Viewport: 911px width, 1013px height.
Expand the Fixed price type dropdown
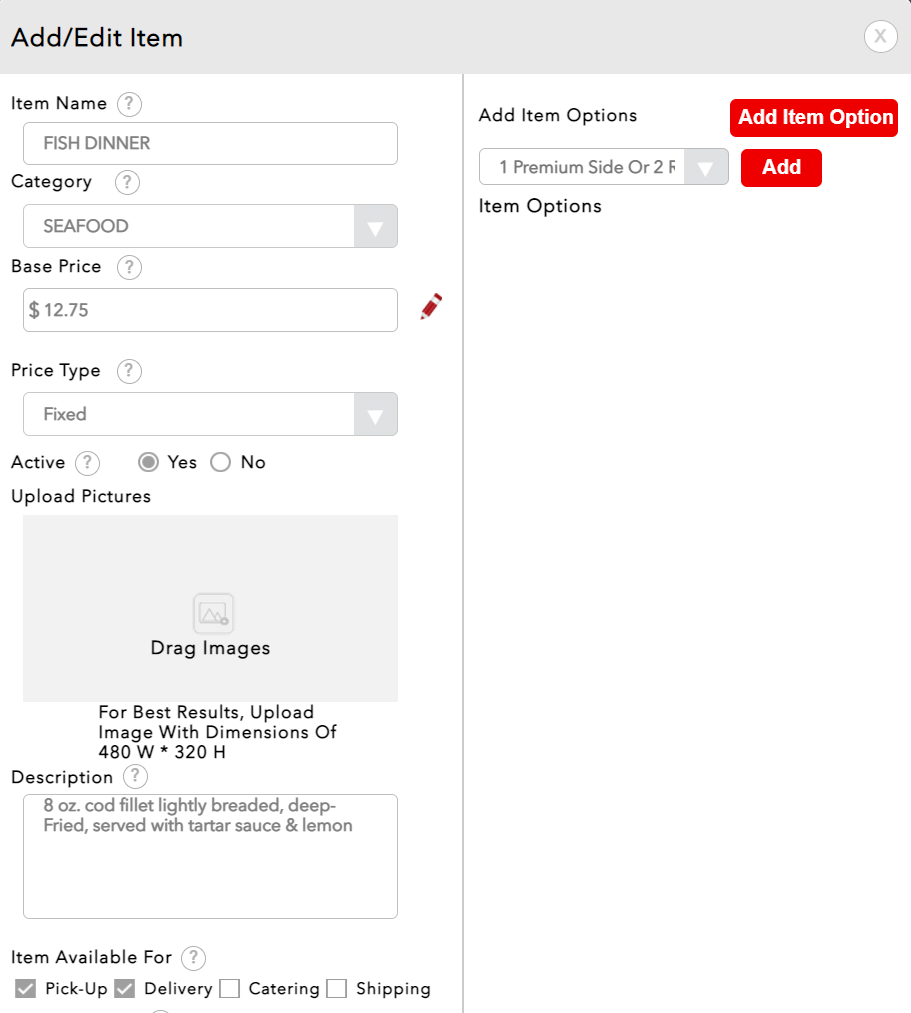click(x=210, y=414)
